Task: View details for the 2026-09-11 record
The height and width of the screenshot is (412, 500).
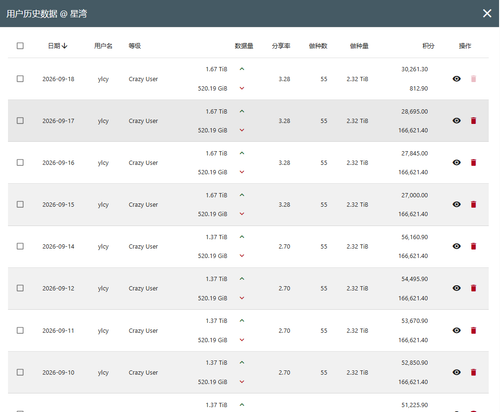Action: pyautogui.click(x=457, y=330)
